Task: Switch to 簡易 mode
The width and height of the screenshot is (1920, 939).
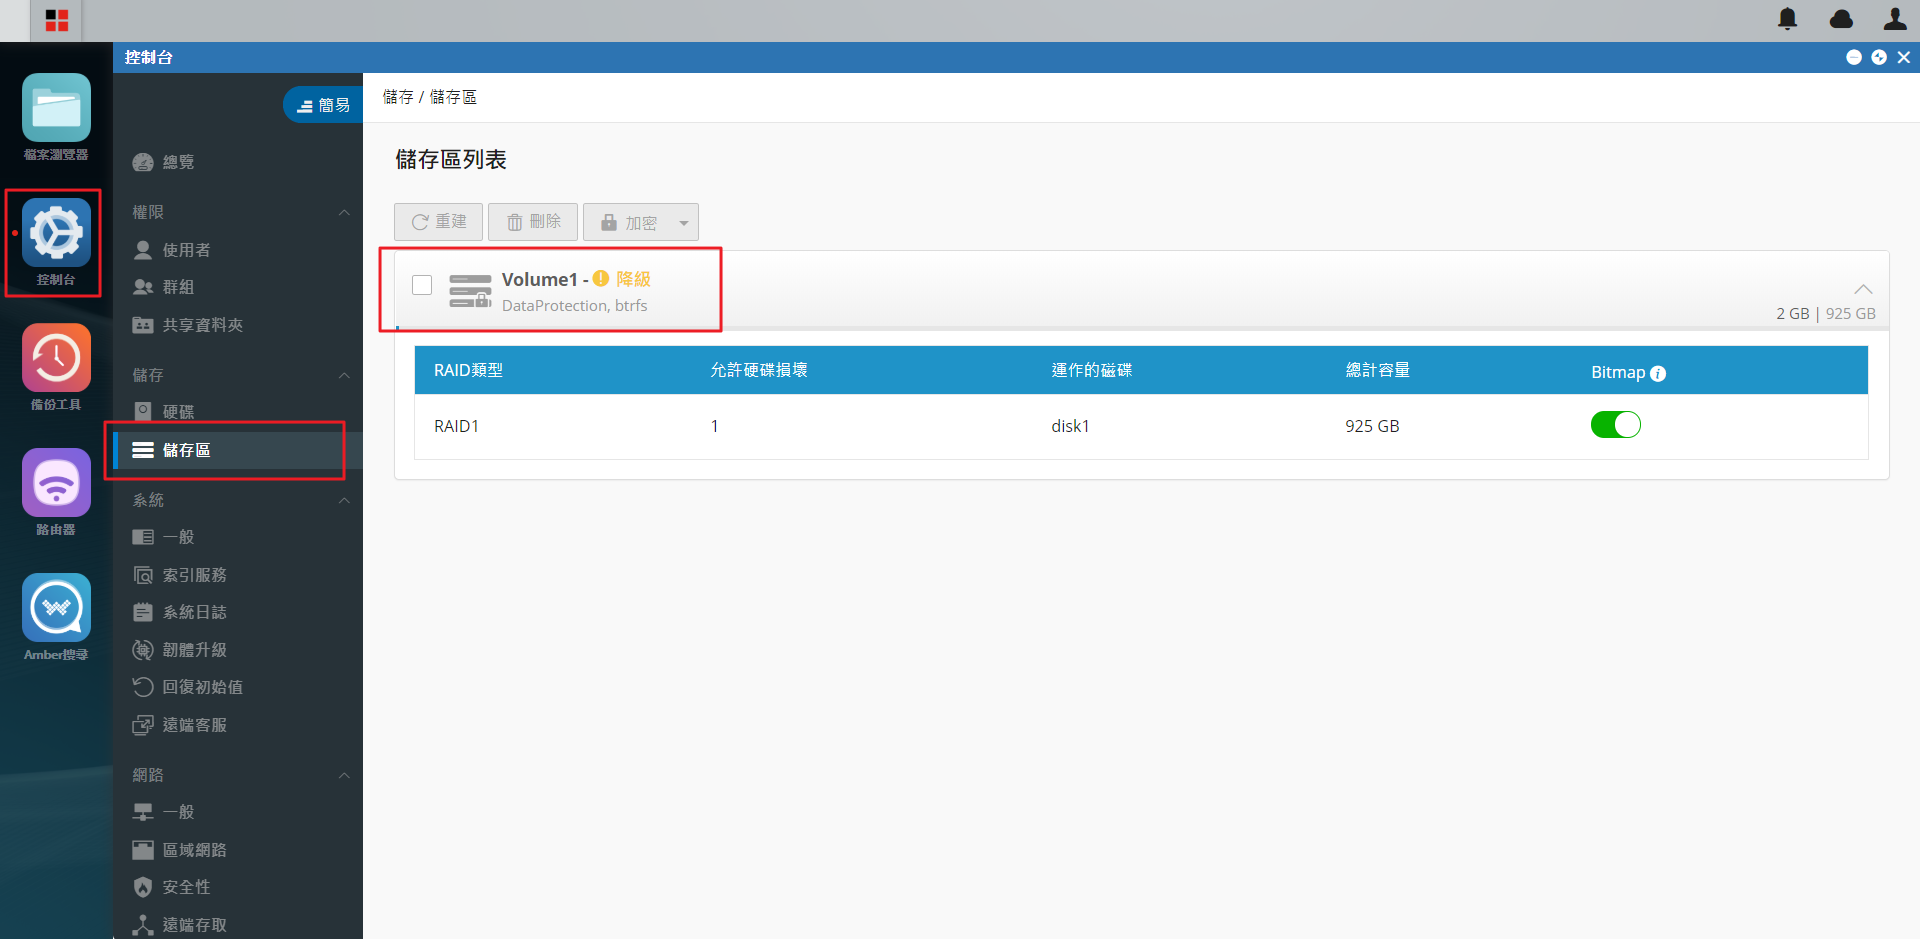Action: (323, 105)
